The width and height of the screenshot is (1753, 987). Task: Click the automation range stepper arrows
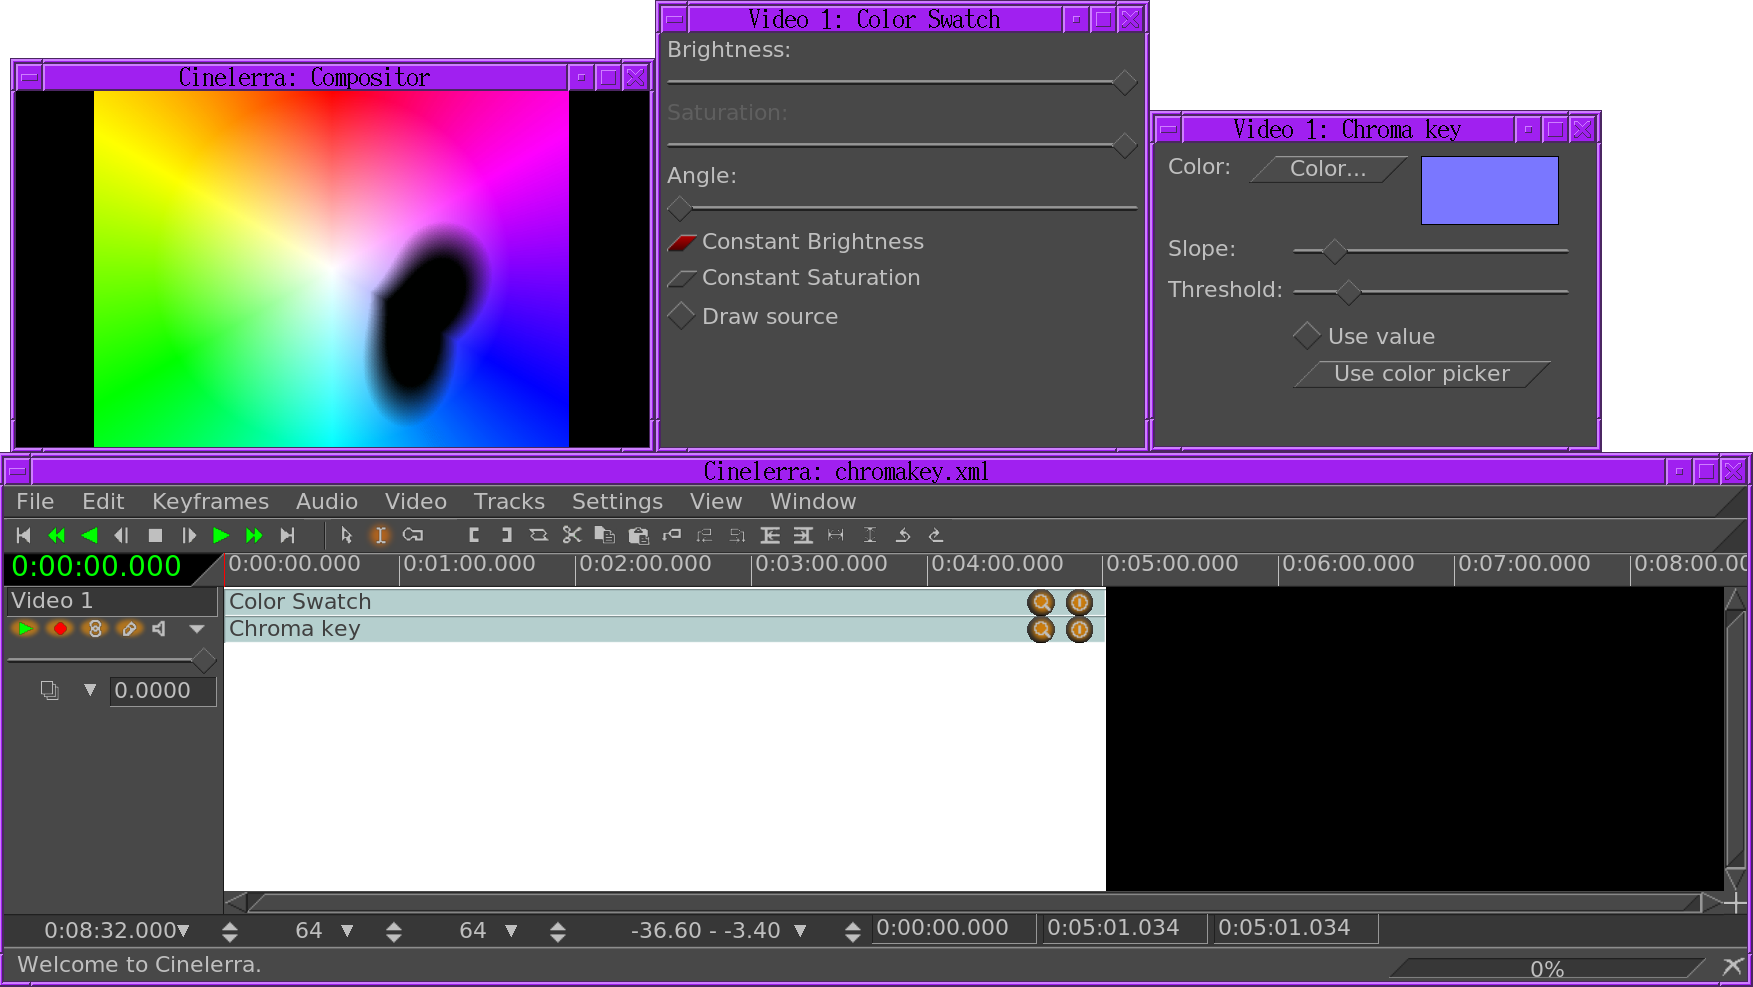pos(853,932)
